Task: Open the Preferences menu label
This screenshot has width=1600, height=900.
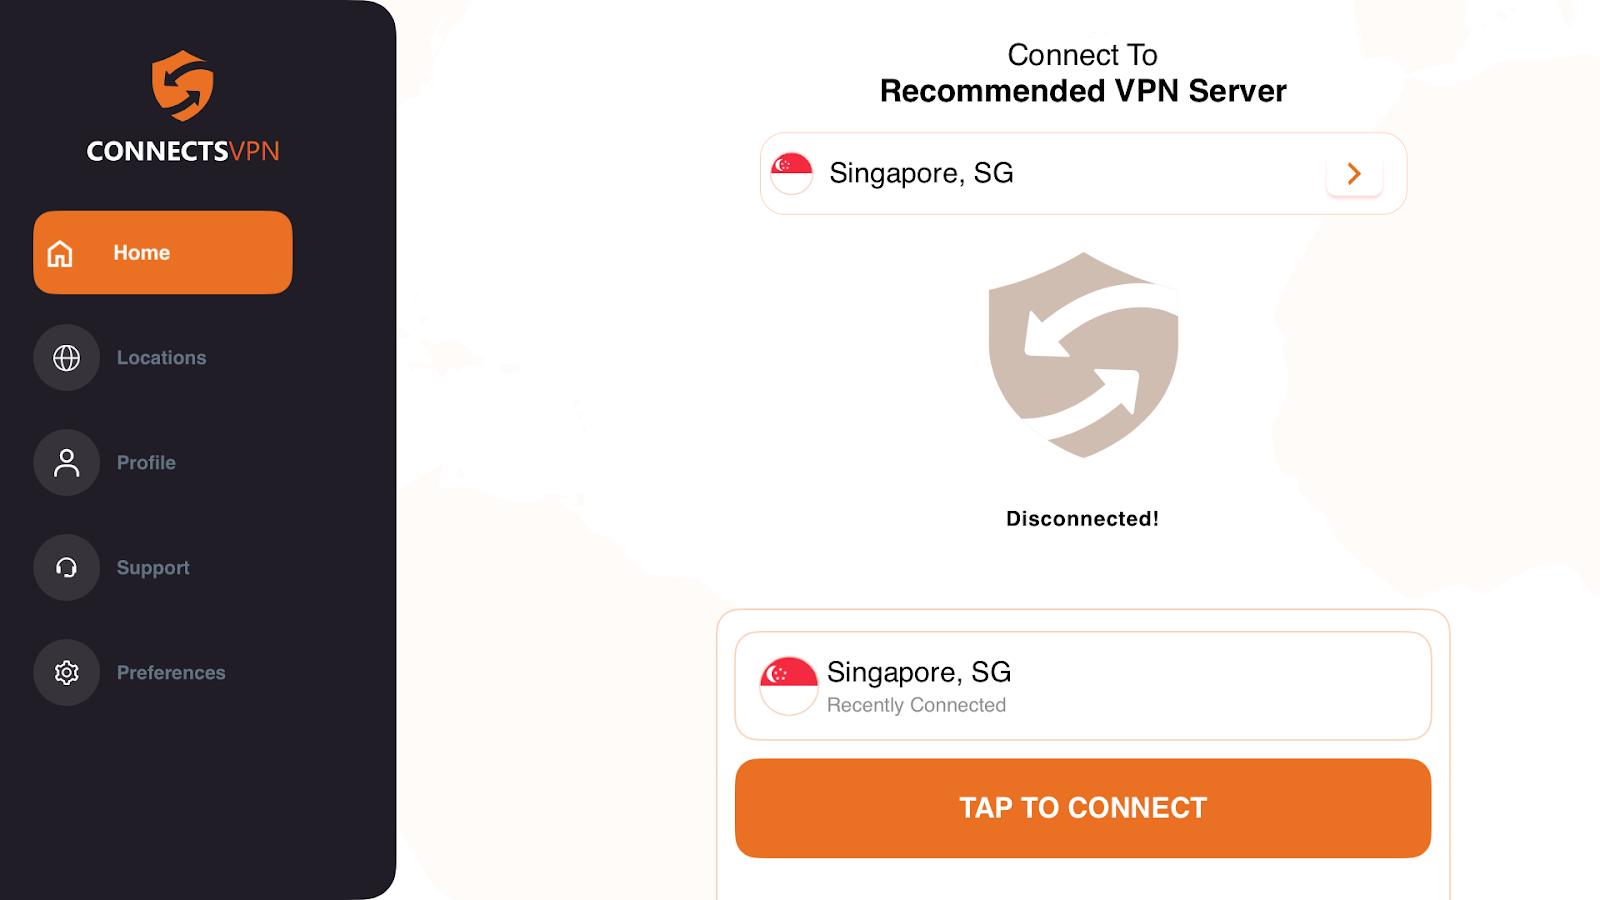Action: [171, 673]
